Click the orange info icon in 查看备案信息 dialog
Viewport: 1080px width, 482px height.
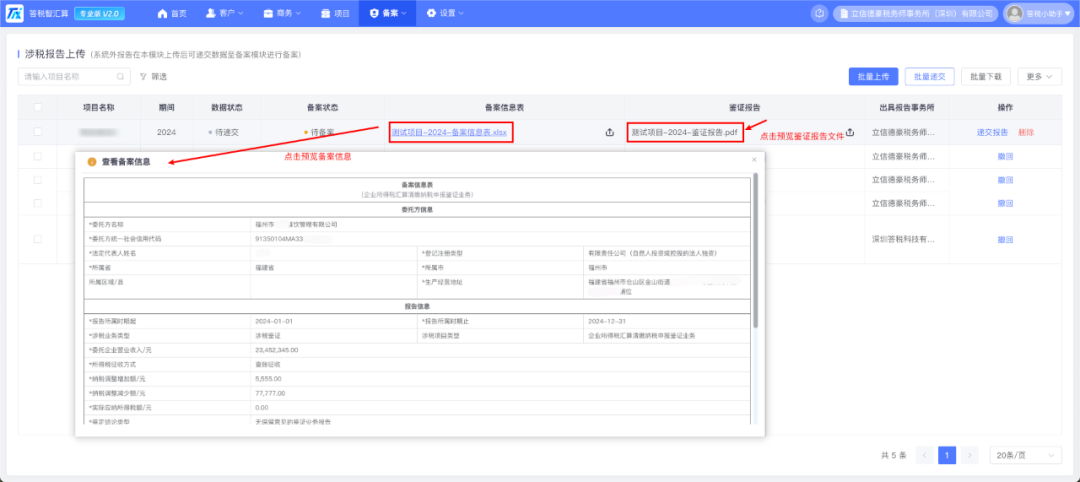pos(92,162)
